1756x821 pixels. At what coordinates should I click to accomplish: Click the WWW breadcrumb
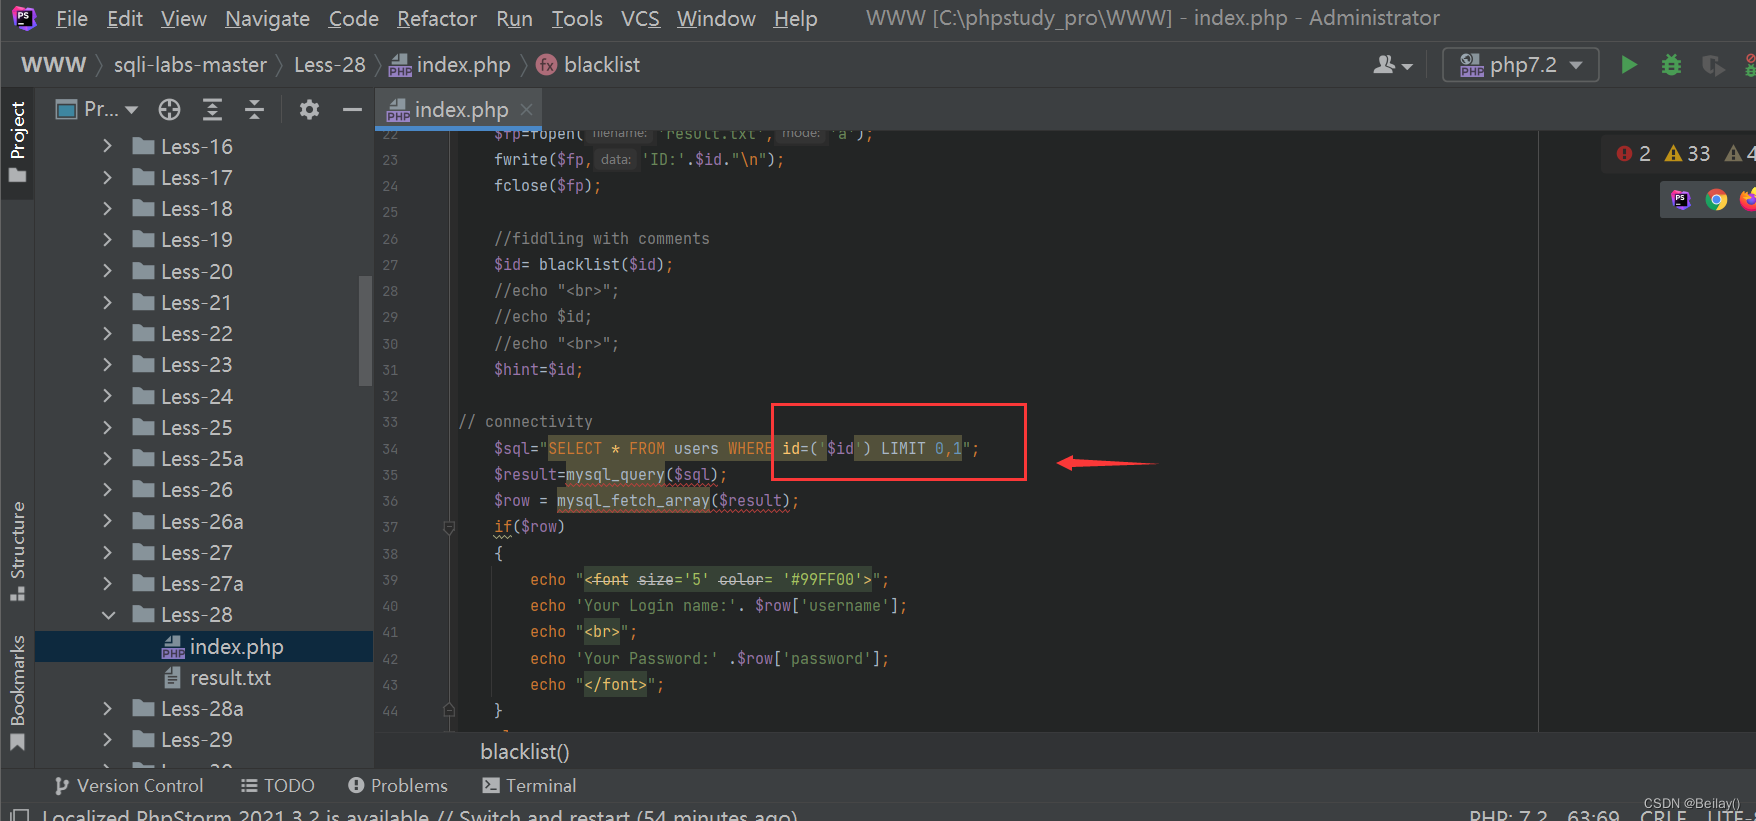click(53, 65)
